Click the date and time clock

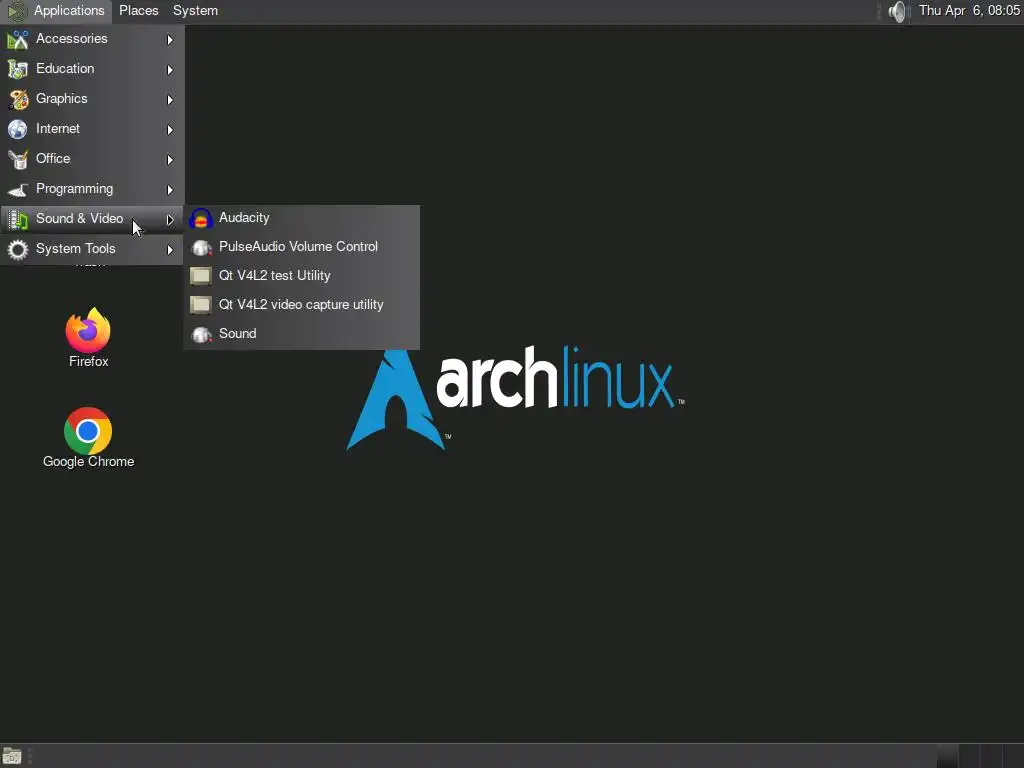(969, 10)
